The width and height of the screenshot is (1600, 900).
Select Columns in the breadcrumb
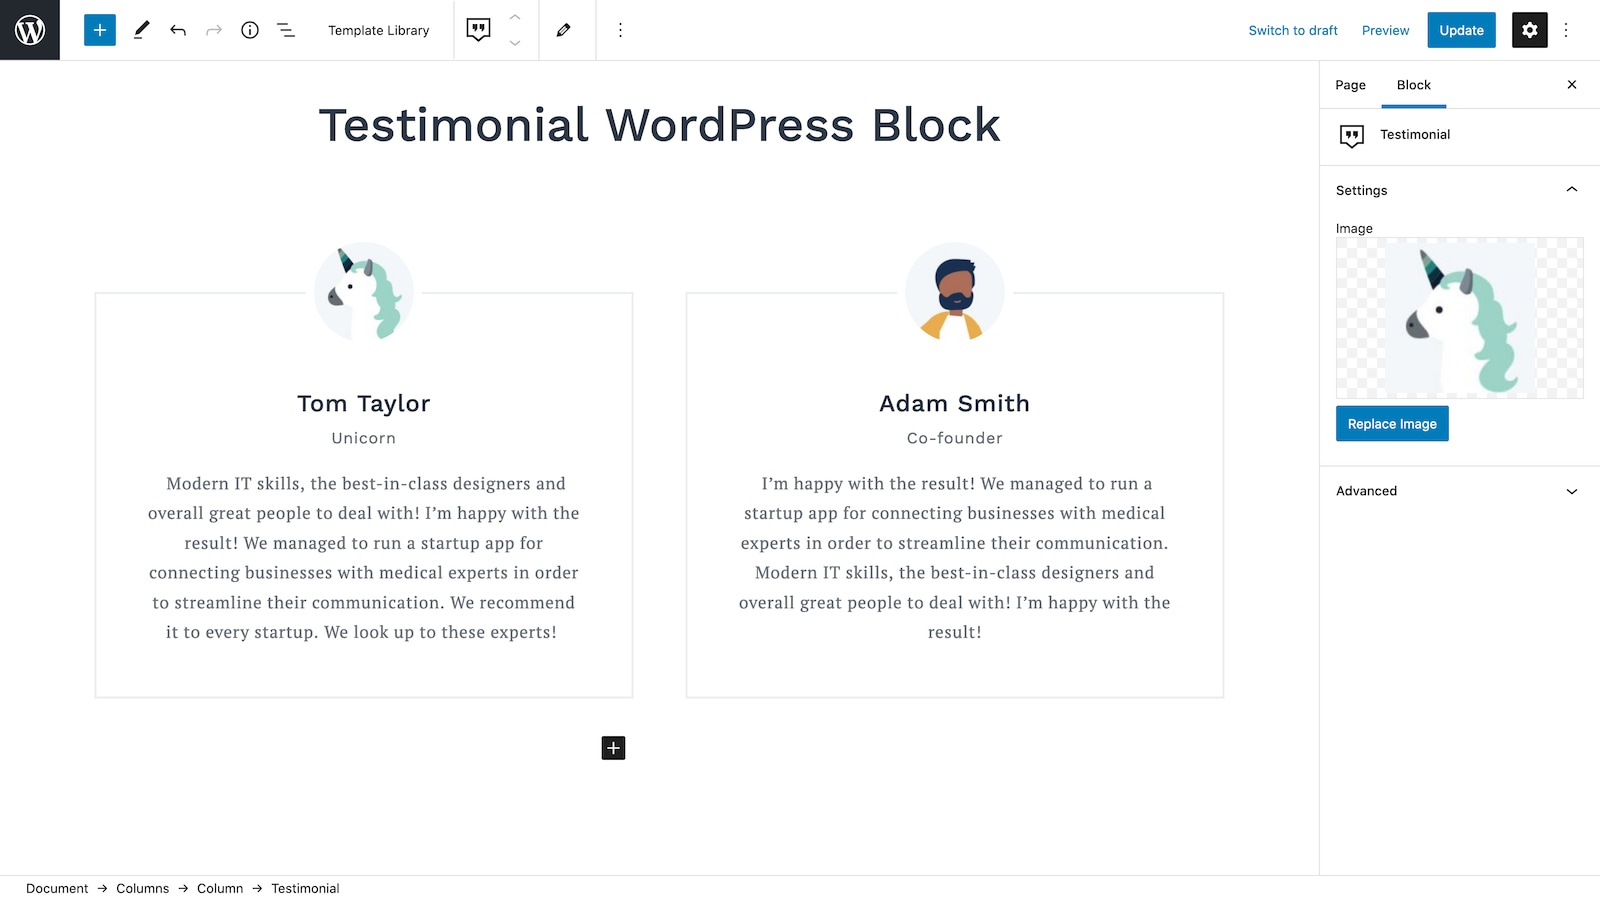(142, 888)
